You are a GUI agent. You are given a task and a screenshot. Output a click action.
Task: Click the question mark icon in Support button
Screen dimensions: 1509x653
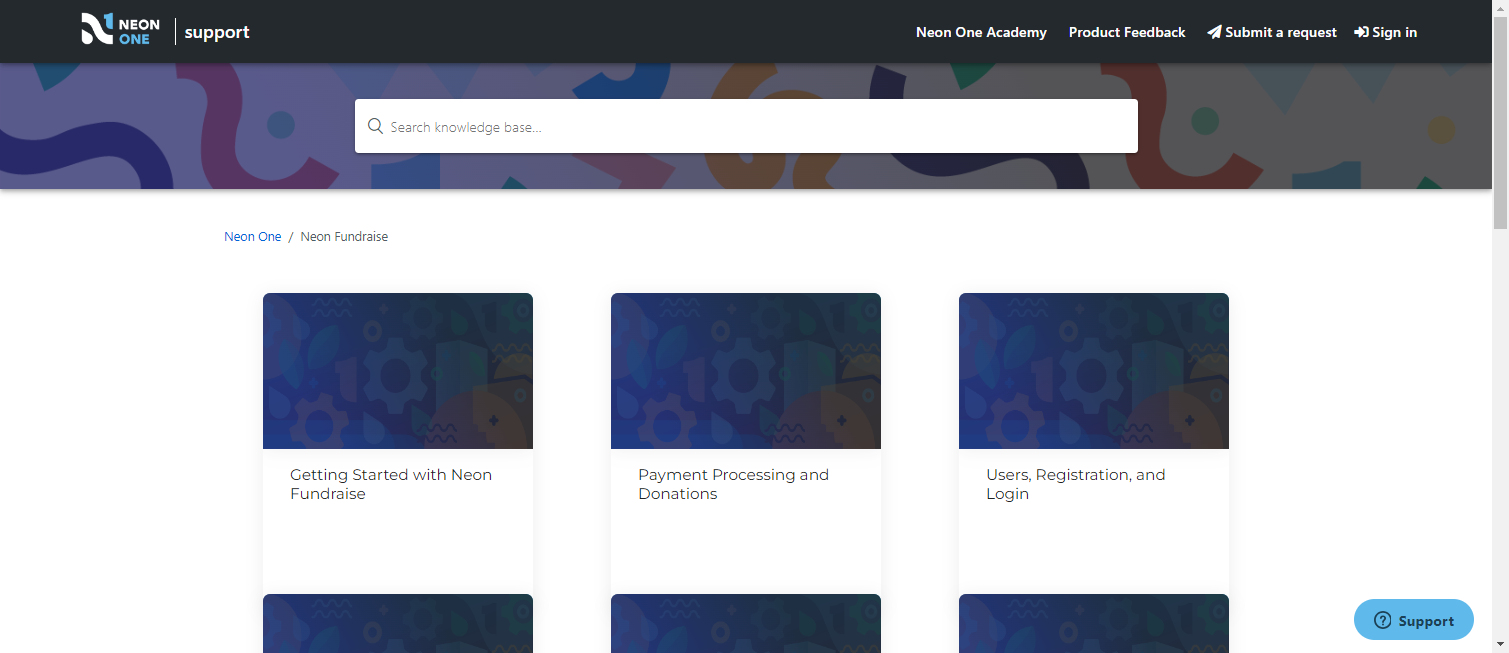1383,620
